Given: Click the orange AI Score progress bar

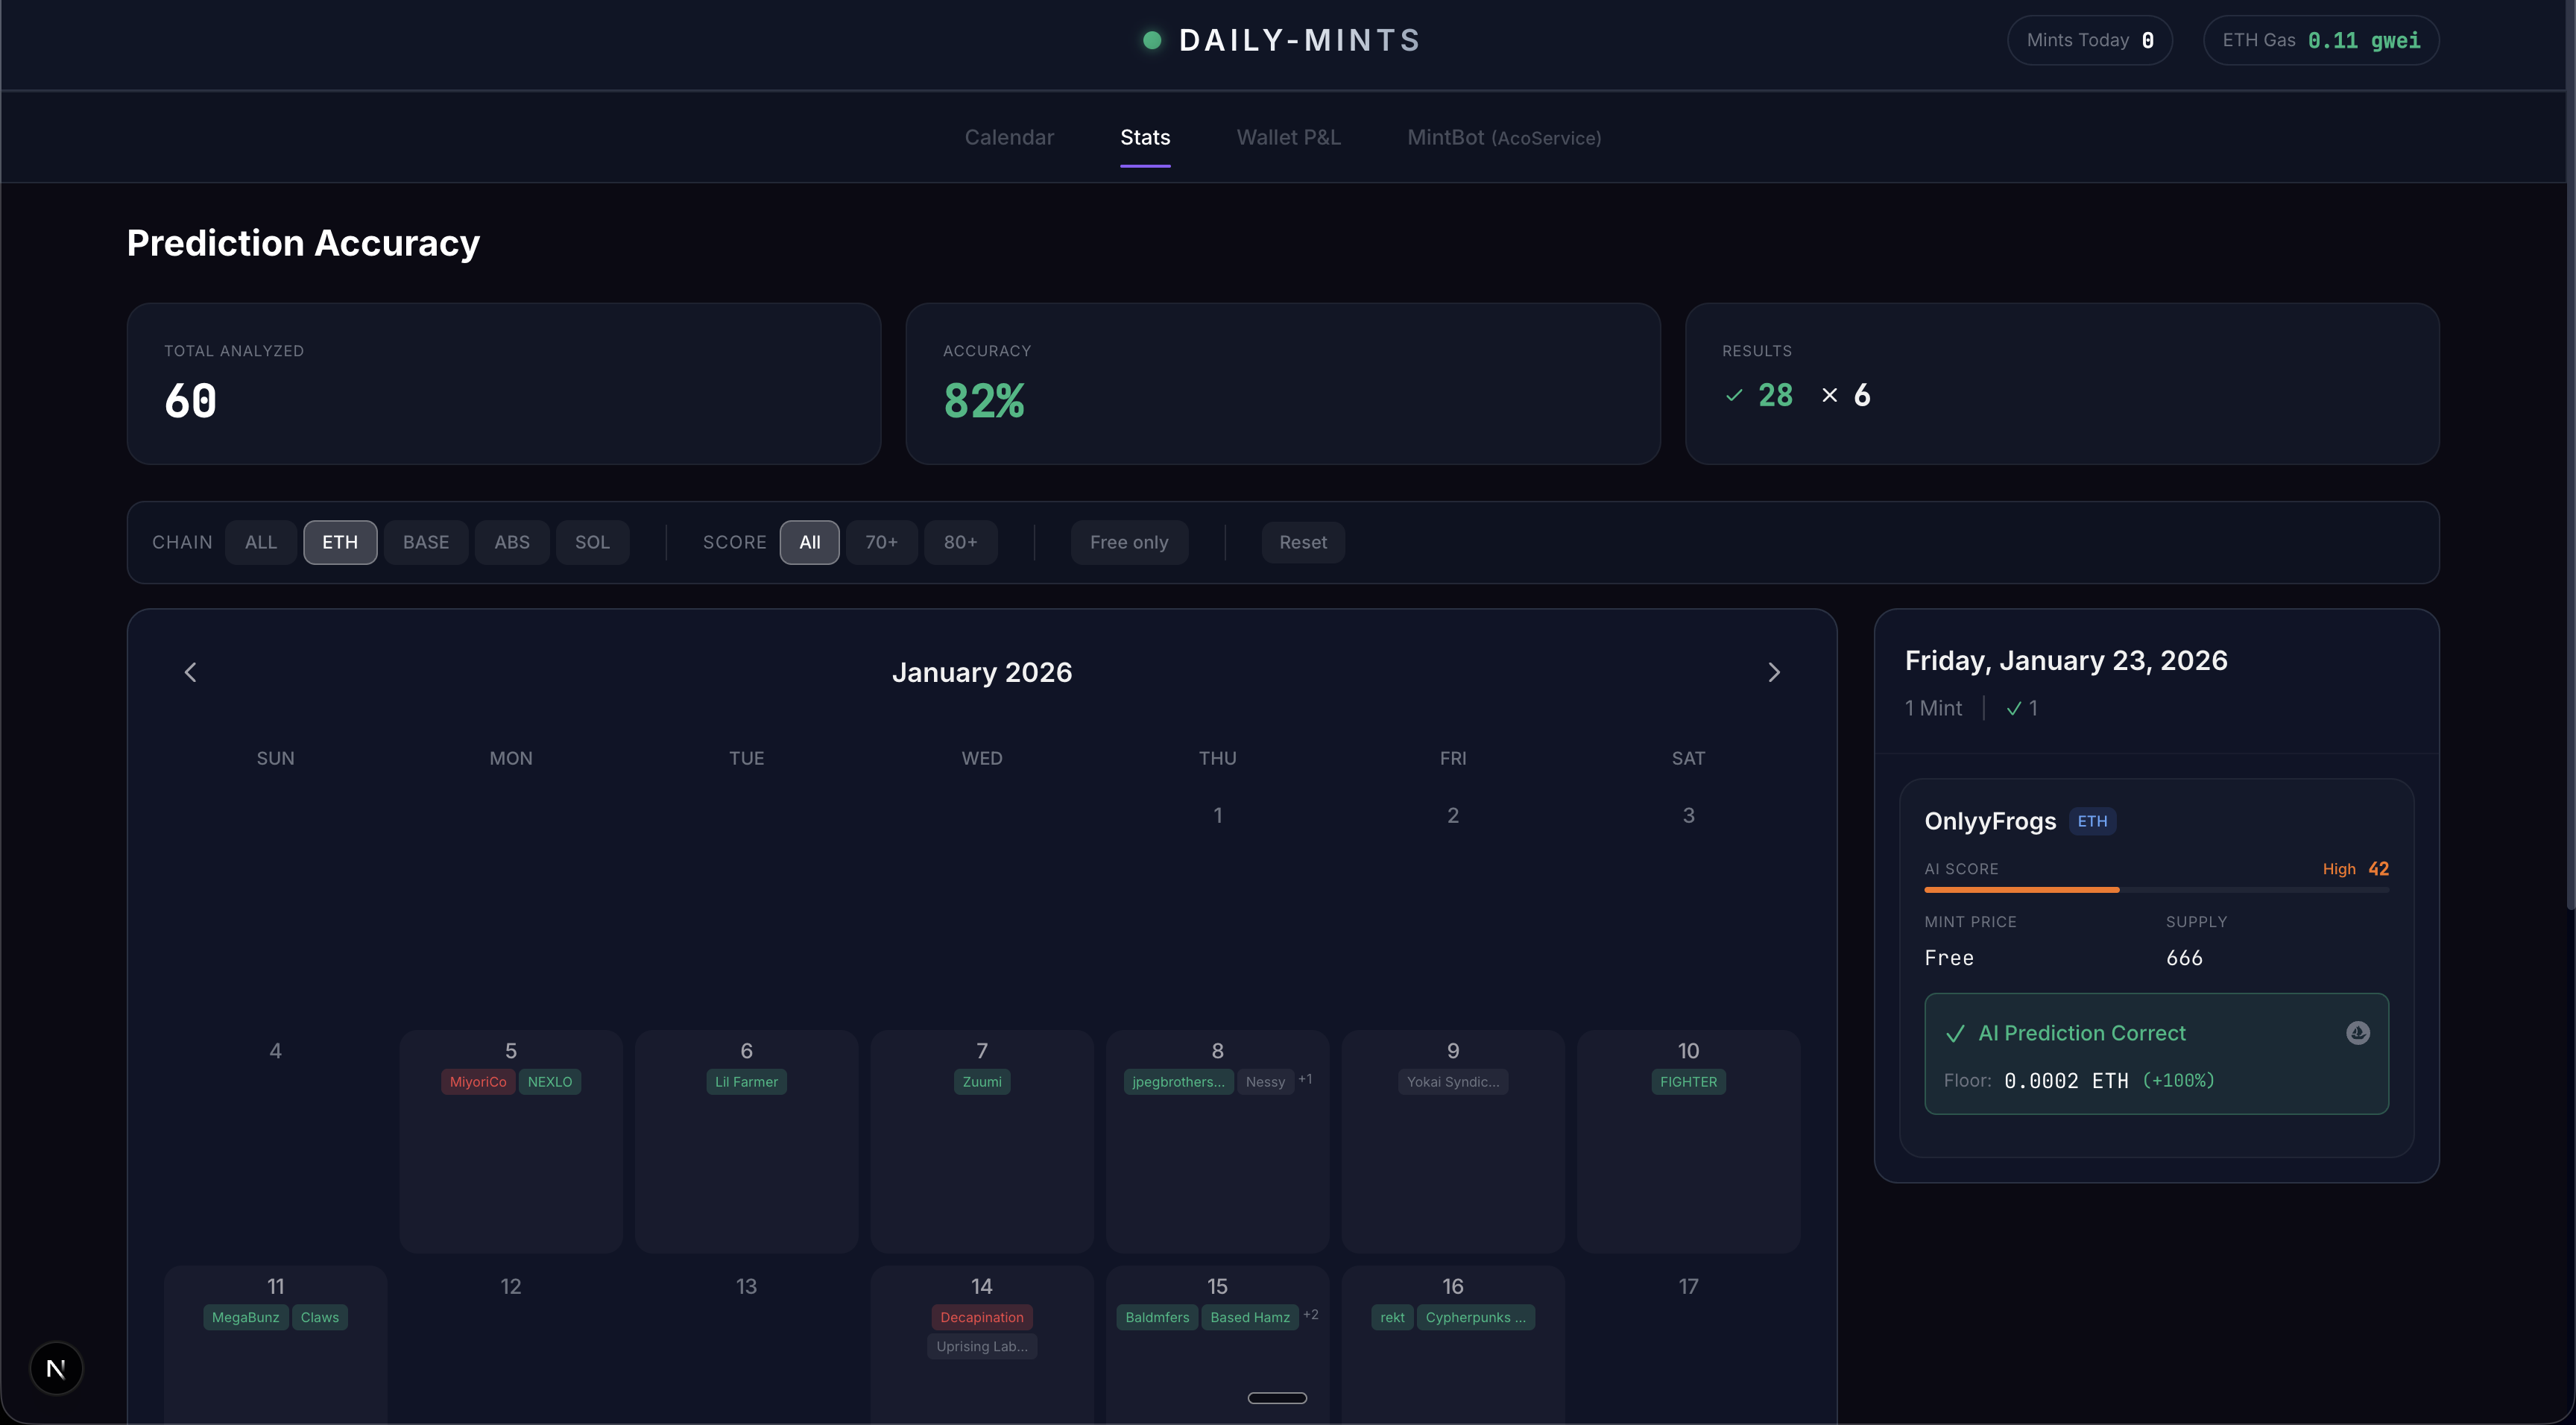Looking at the screenshot, I should (2021, 889).
